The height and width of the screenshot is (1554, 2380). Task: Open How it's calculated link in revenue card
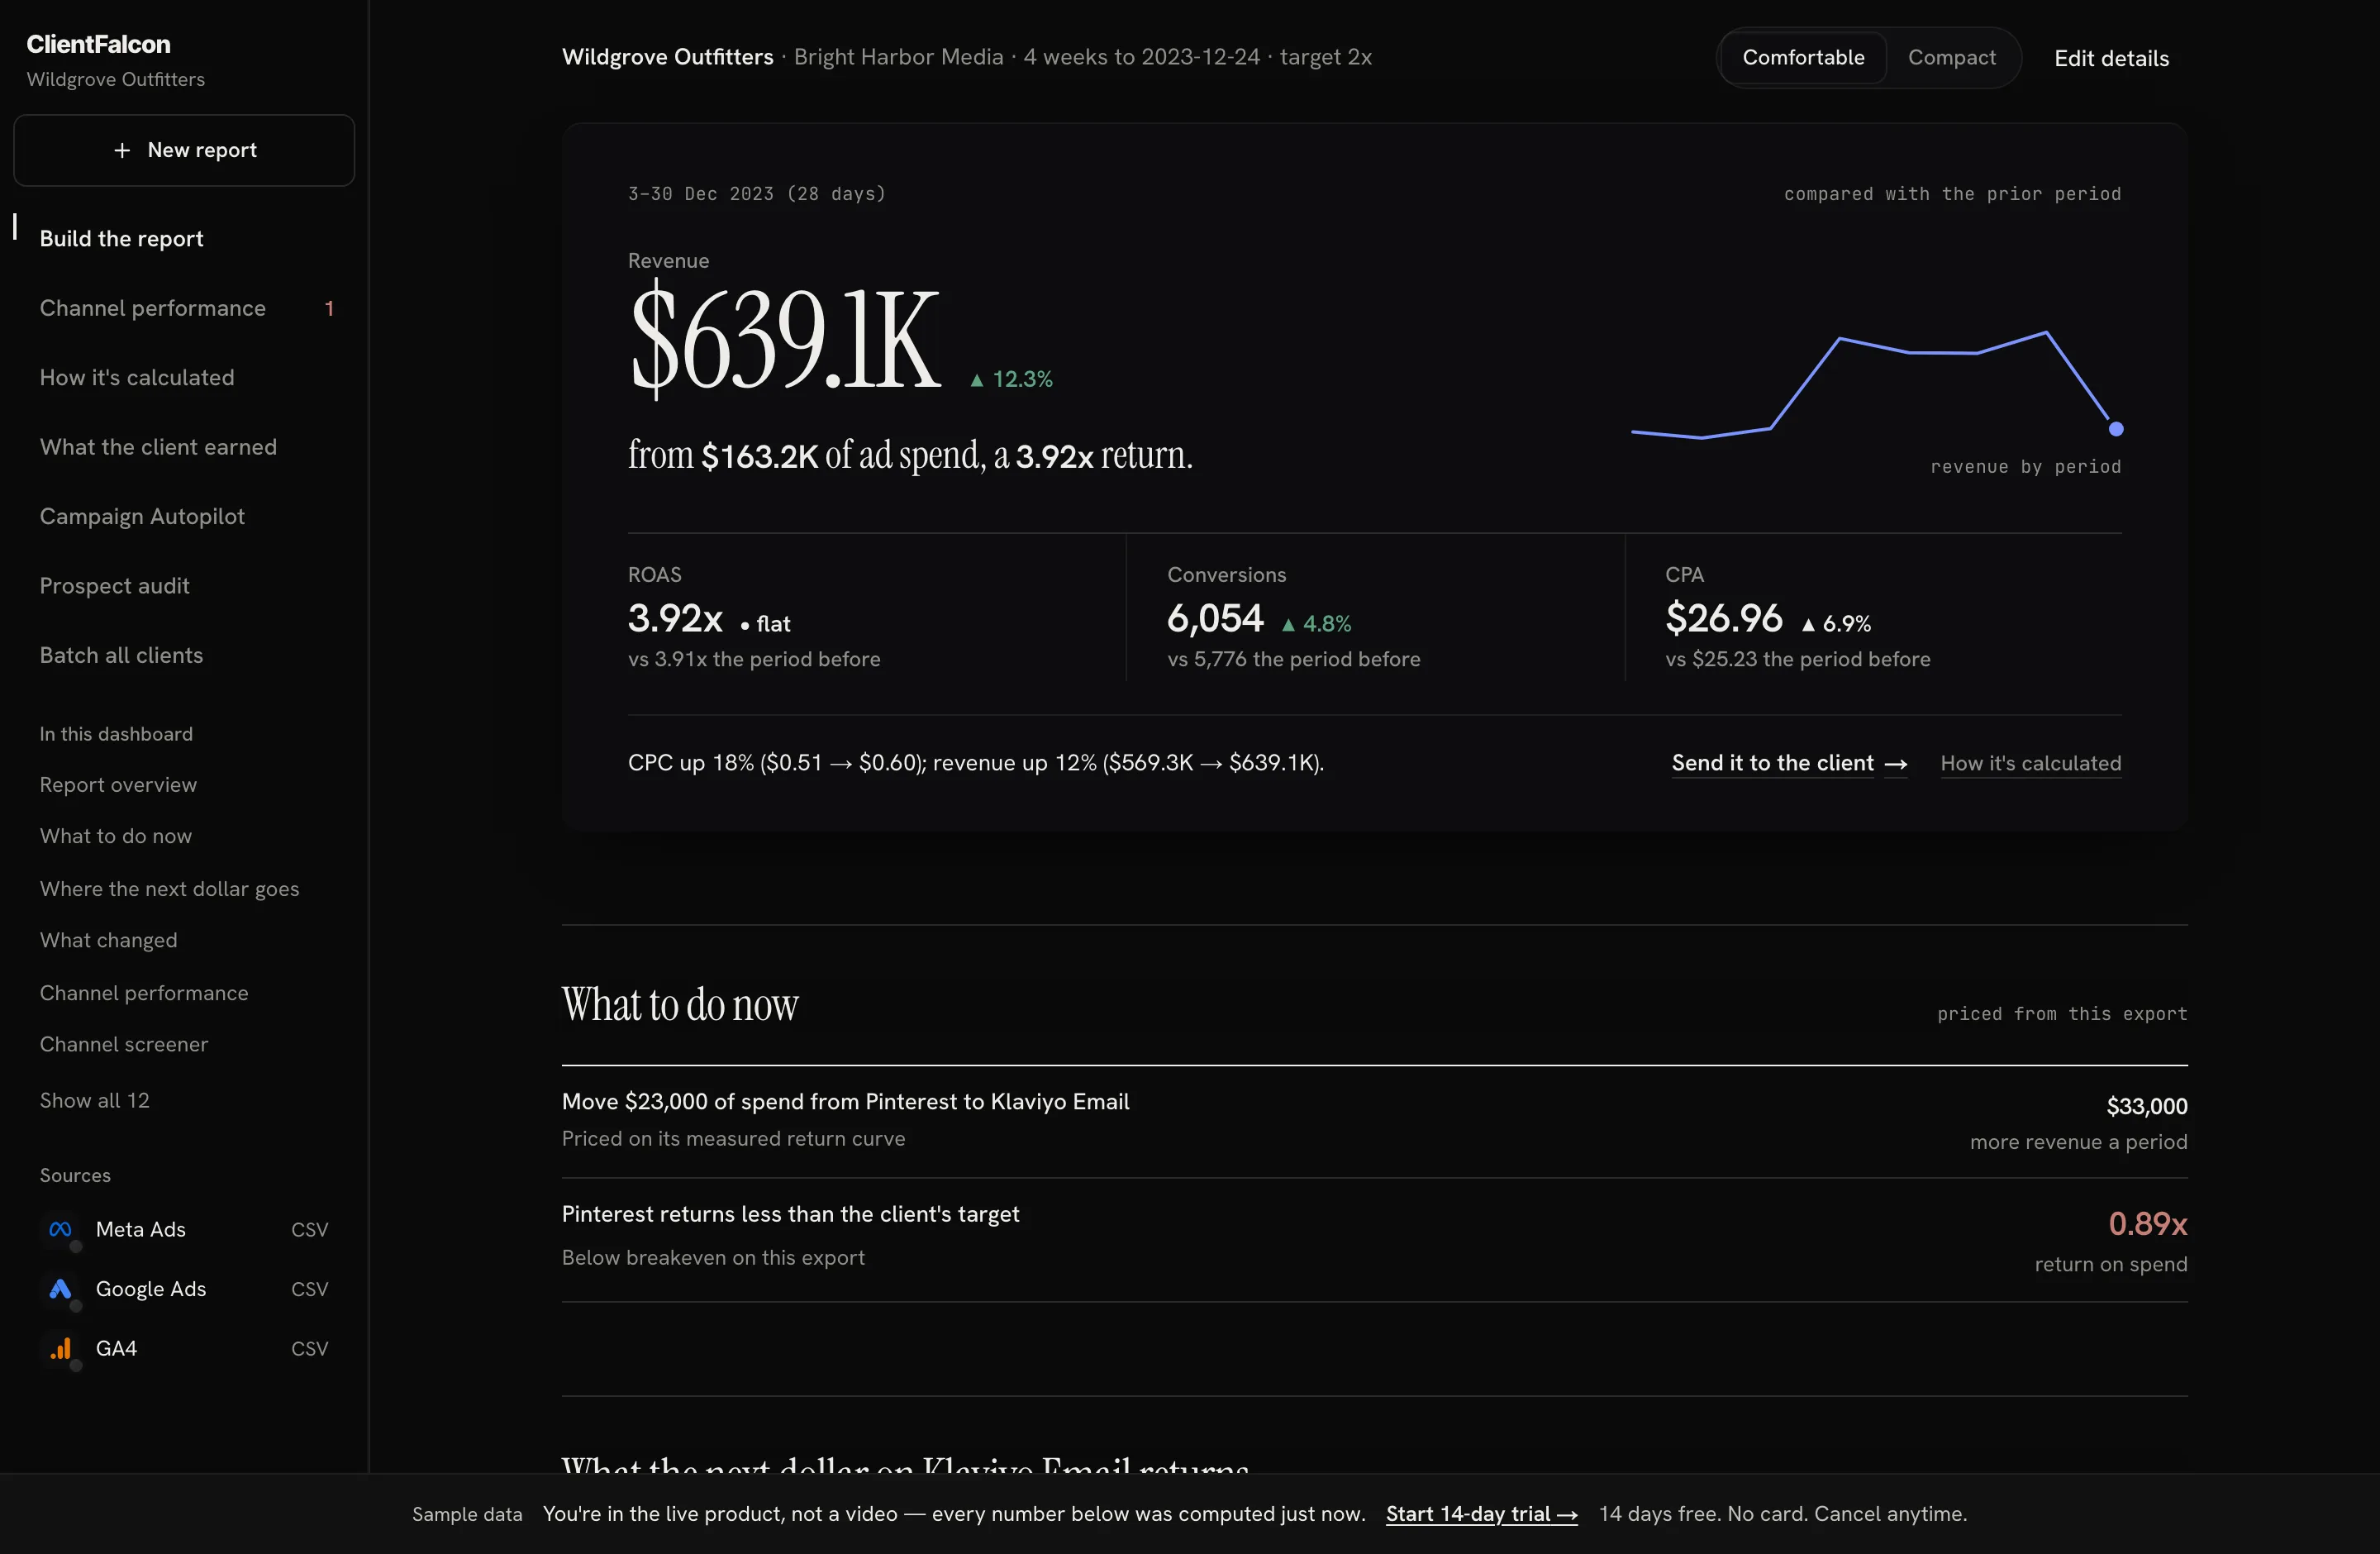pyautogui.click(x=2030, y=763)
